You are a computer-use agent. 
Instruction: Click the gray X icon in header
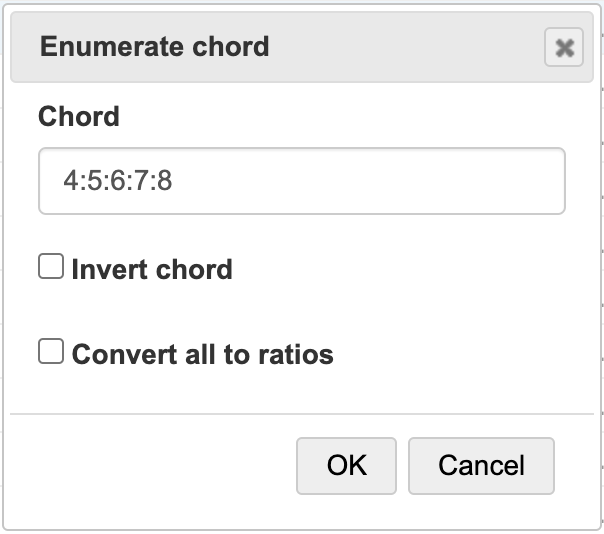[x=564, y=47]
